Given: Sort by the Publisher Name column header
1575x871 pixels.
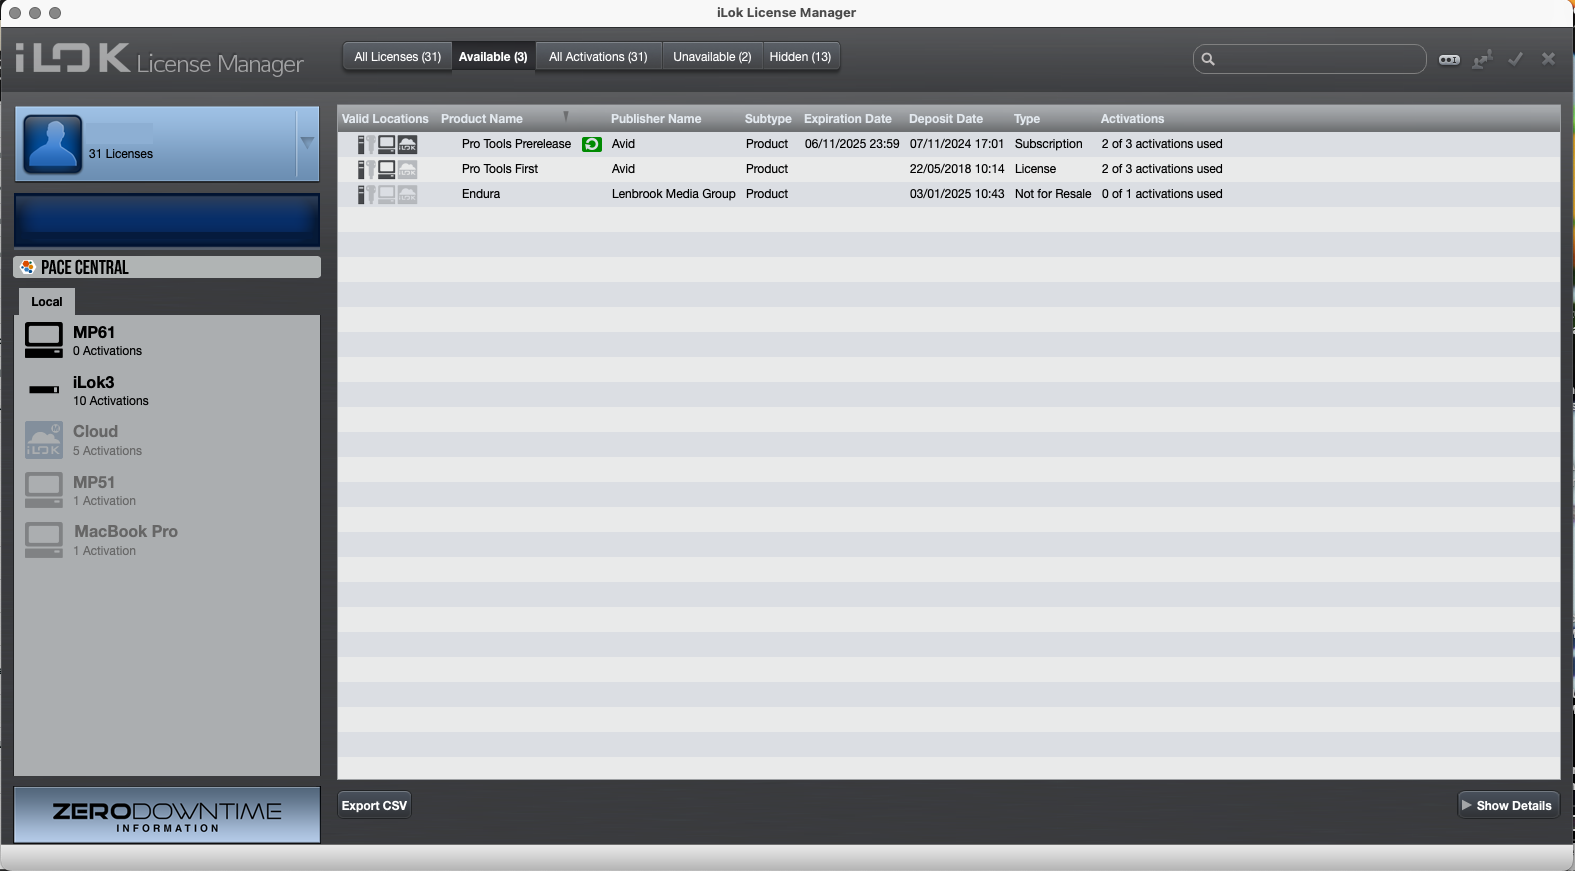Looking at the screenshot, I should point(656,119).
